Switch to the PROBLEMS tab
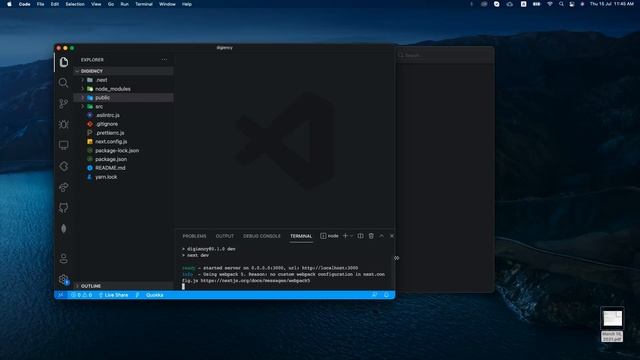This screenshot has width=640, height=360. (x=194, y=236)
